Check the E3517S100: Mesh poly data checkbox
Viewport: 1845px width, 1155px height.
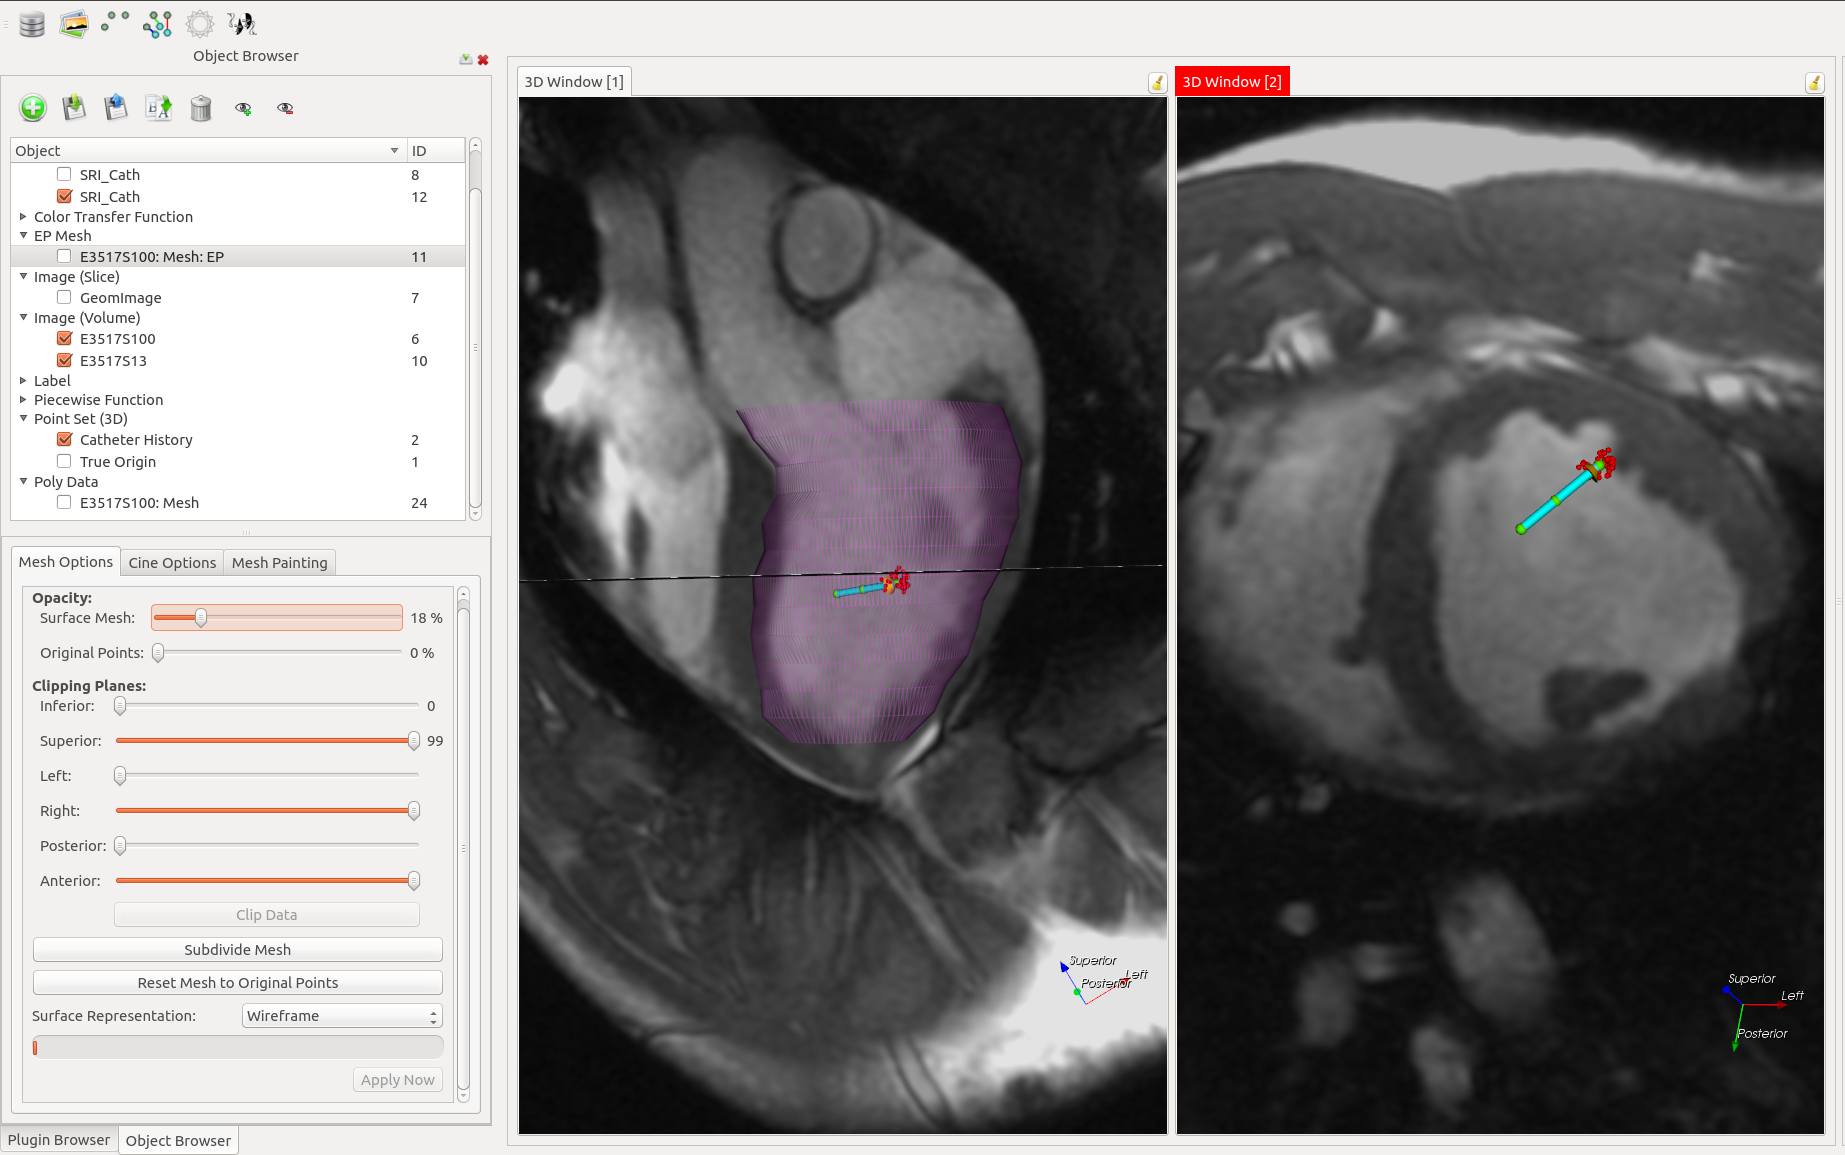click(x=64, y=502)
